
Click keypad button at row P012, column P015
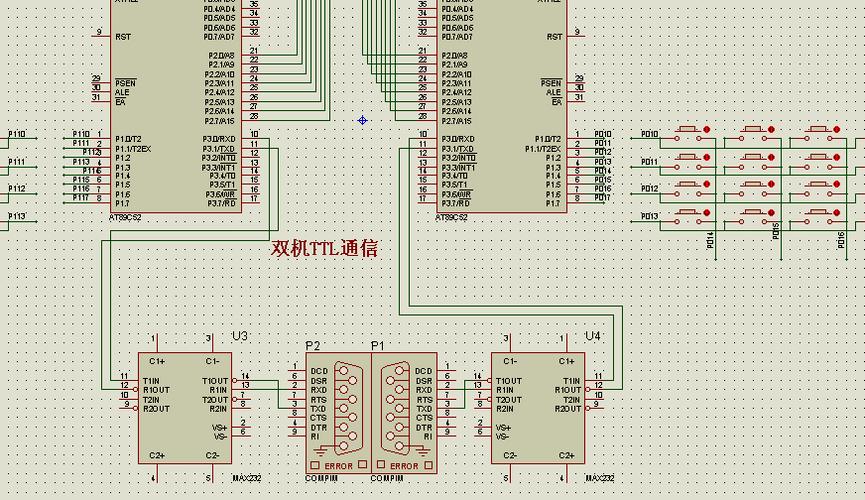pos(752,189)
